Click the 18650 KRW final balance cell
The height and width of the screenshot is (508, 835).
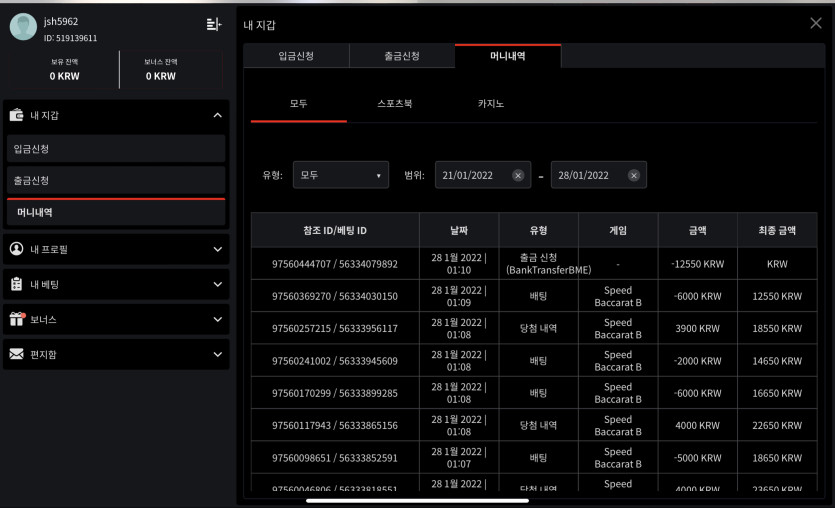click(x=777, y=458)
